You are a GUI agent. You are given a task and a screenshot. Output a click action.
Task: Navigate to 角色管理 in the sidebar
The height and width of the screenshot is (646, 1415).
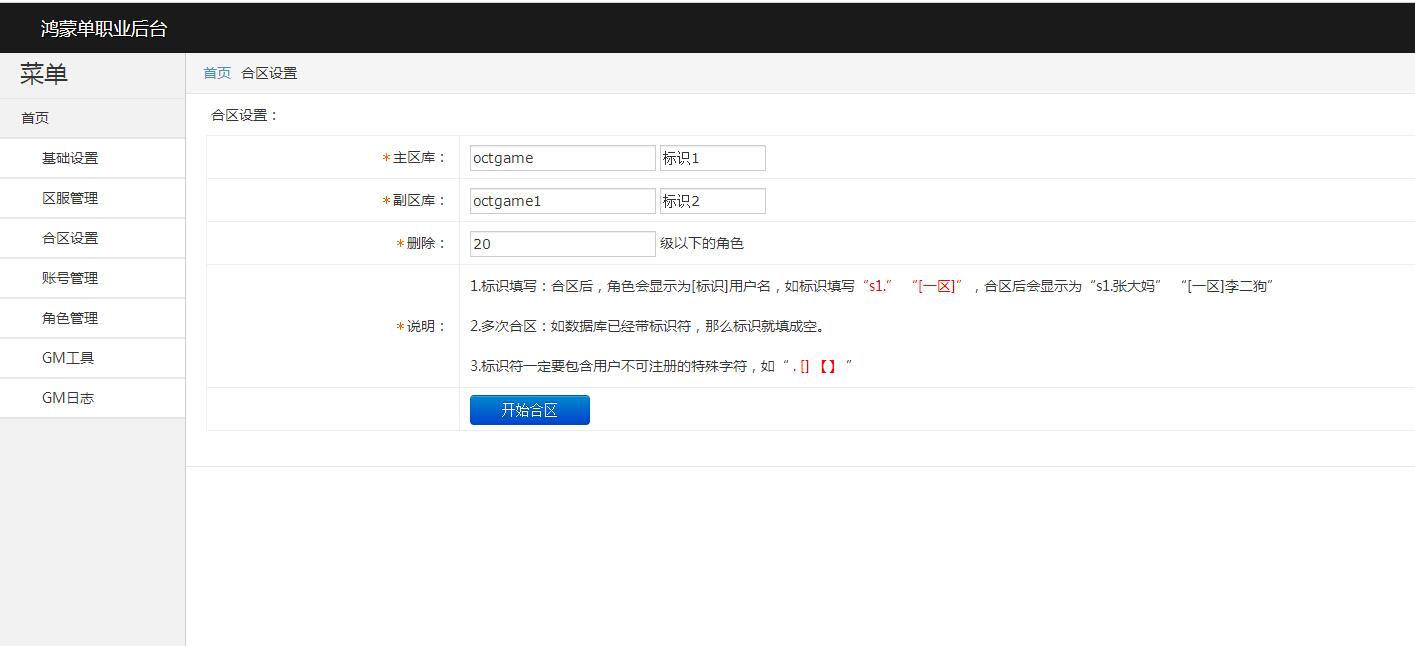[70, 318]
